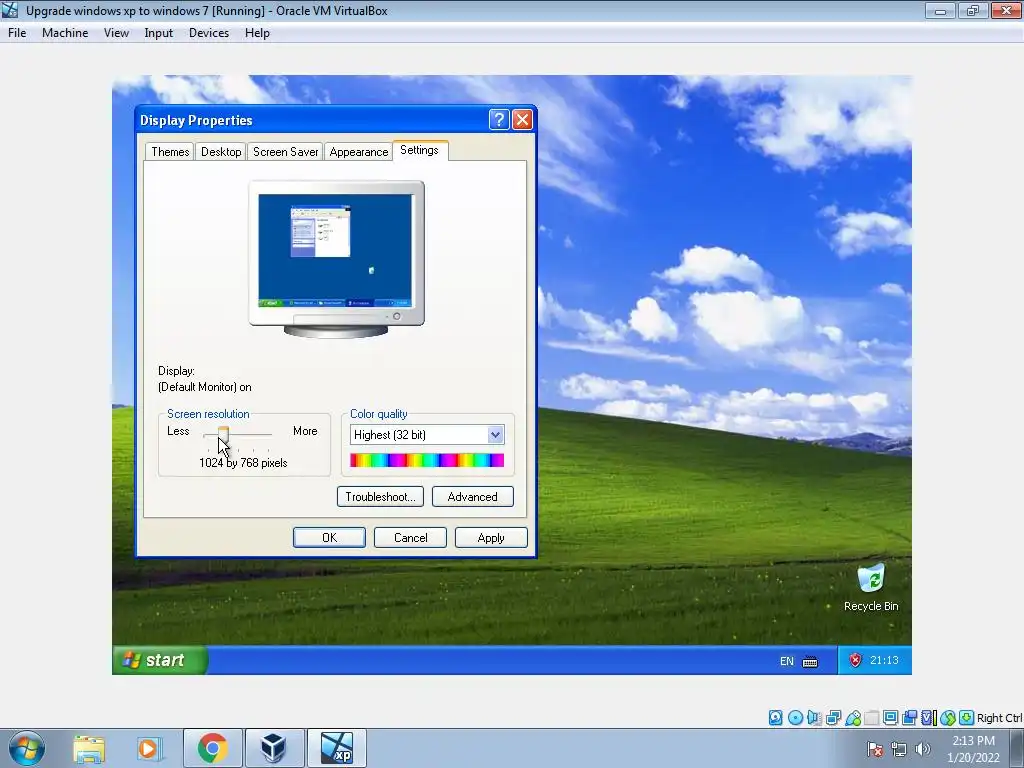Image resolution: width=1024 pixels, height=768 pixels.
Task: Select the Settings tab
Action: pyautogui.click(x=419, y=150)
